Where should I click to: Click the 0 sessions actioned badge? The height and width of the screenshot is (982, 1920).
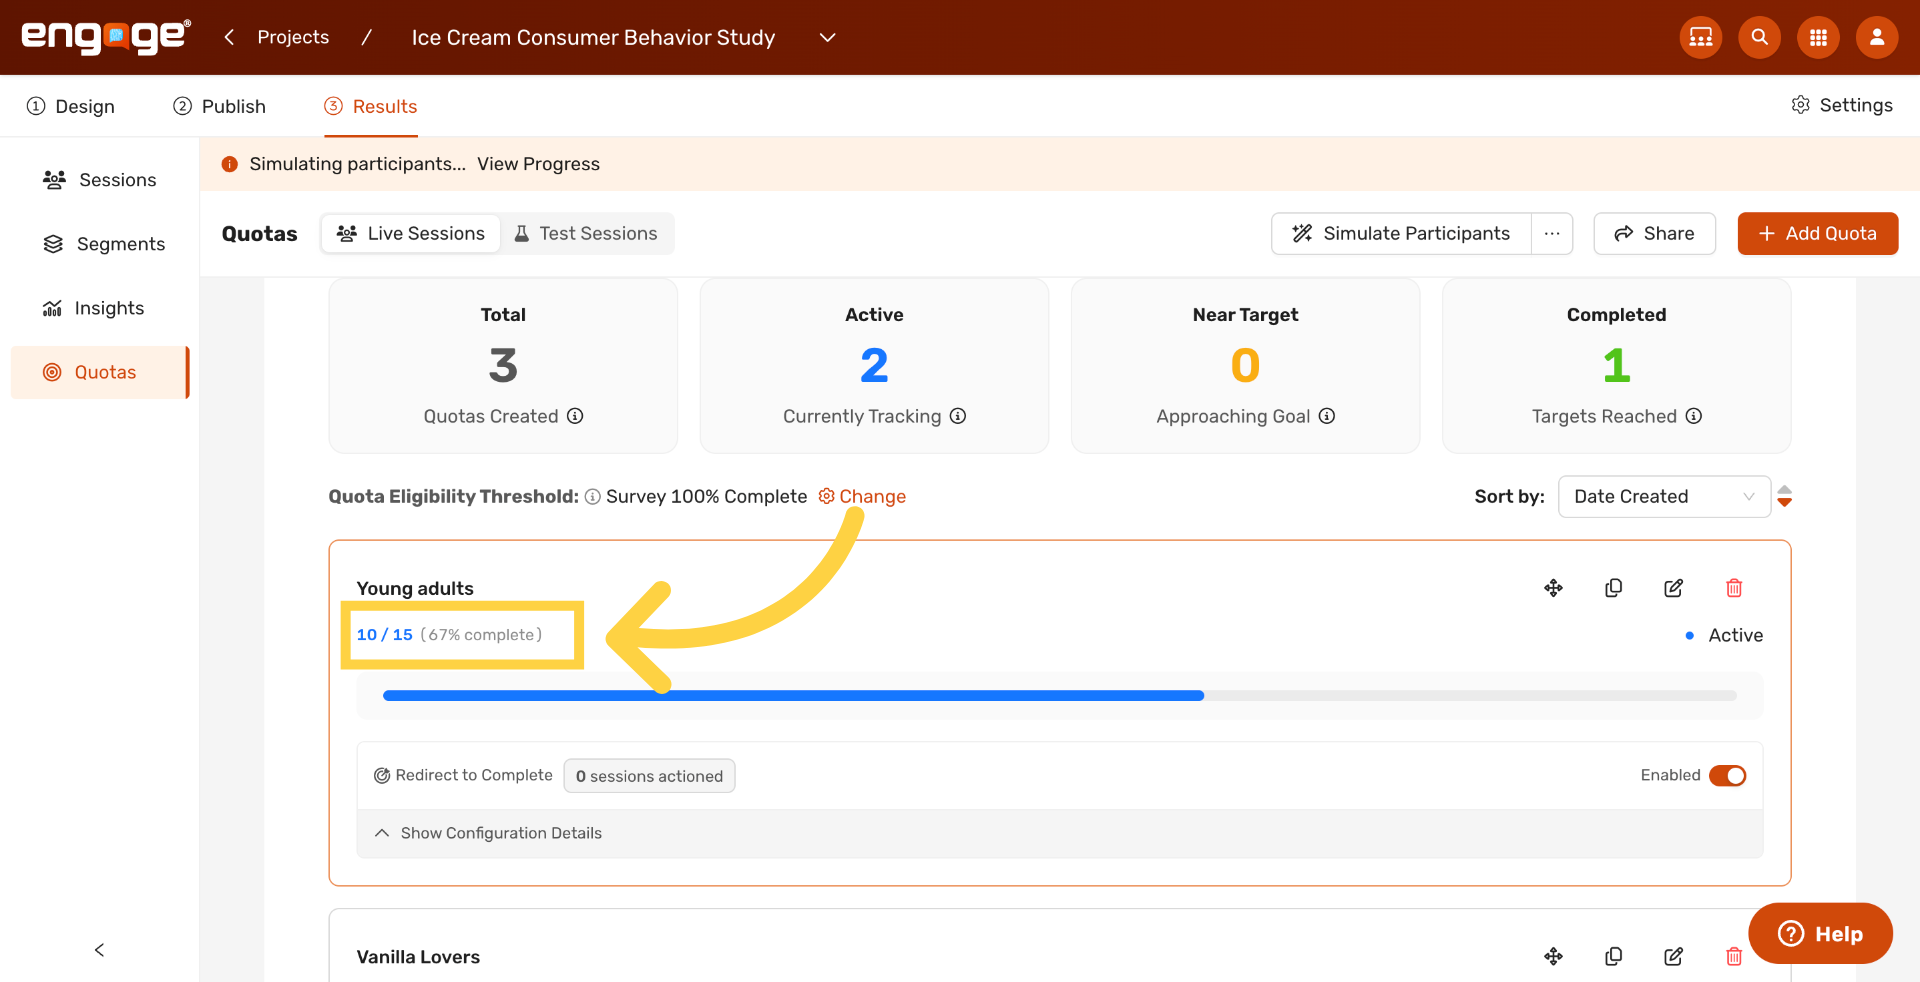click(649, 776)
